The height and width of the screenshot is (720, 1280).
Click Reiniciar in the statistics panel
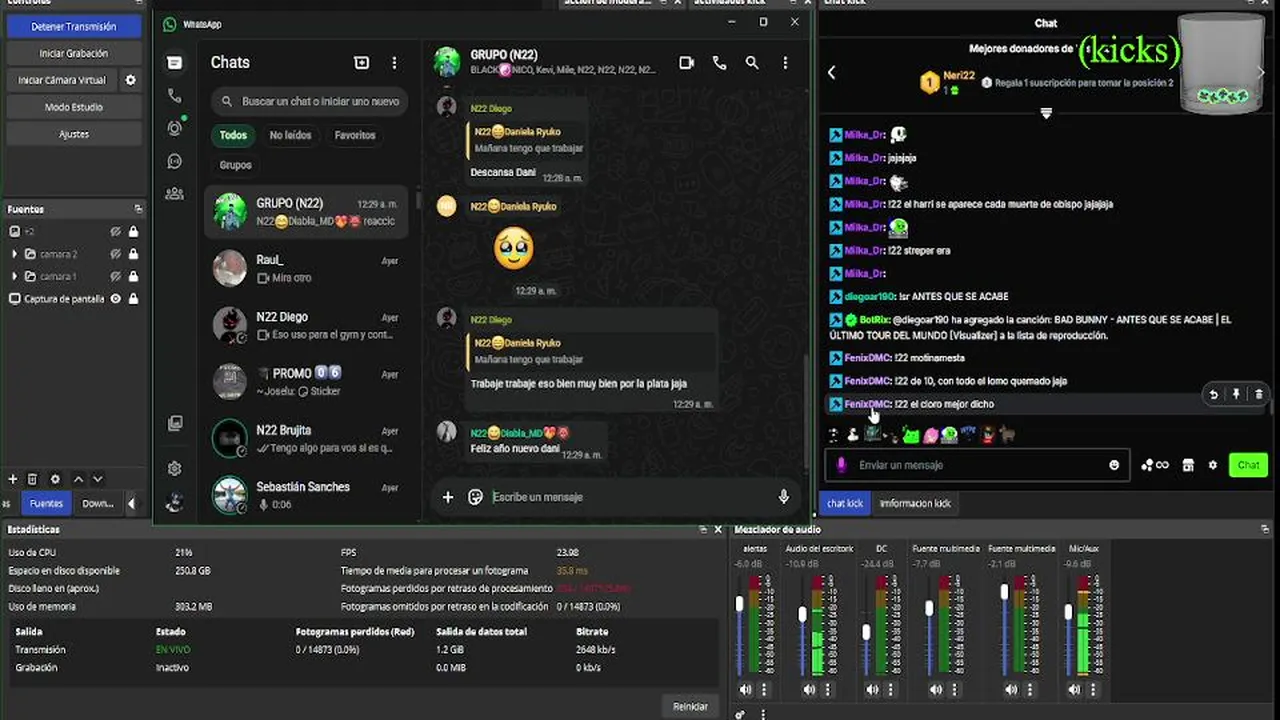[690, 706]
